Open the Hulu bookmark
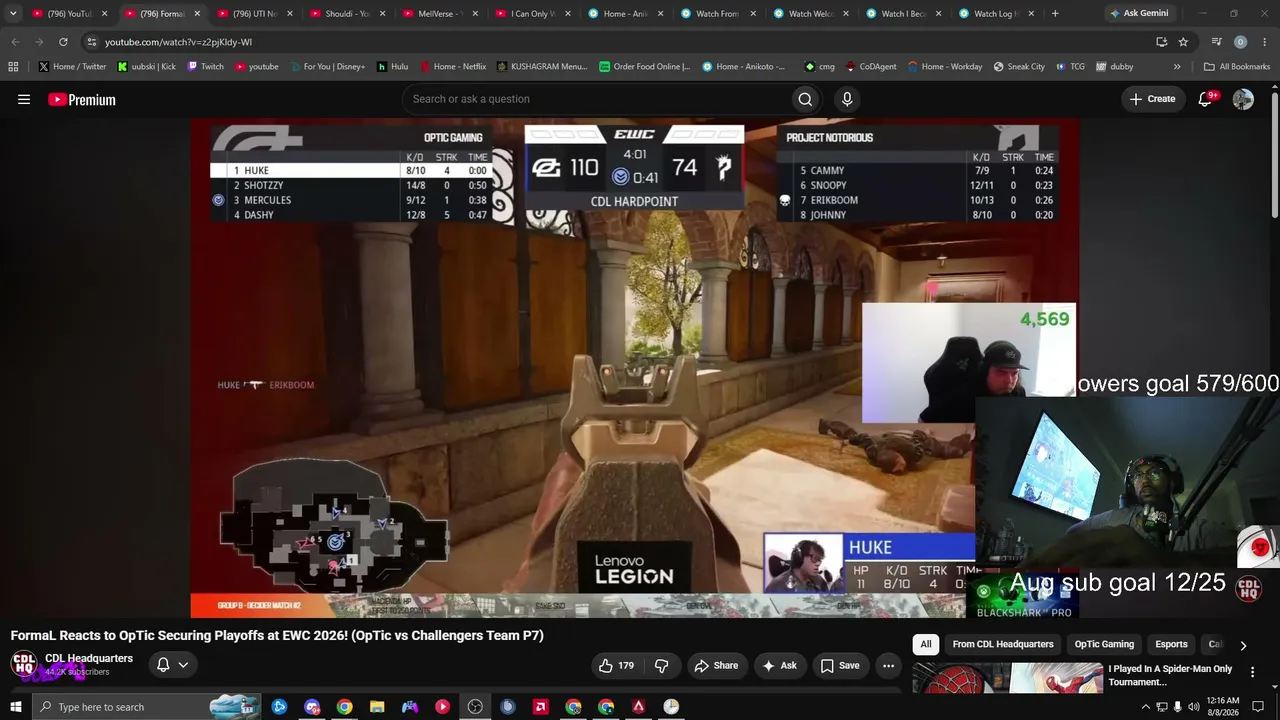 [x=392, y=67]
